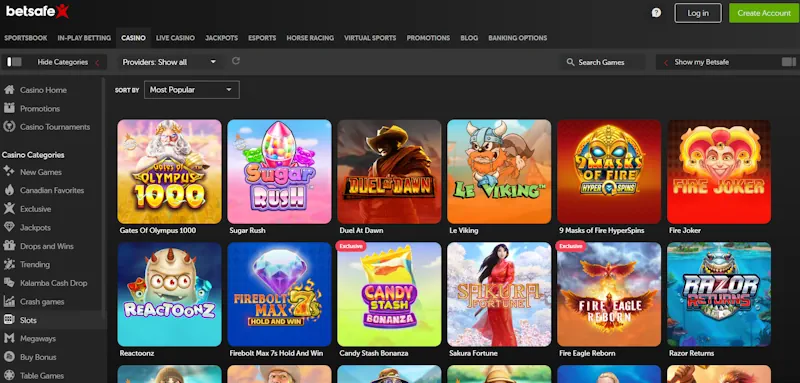Click the Table Games icon
The height and width of the screenshot is (383, 800).
tap(9, 375)
